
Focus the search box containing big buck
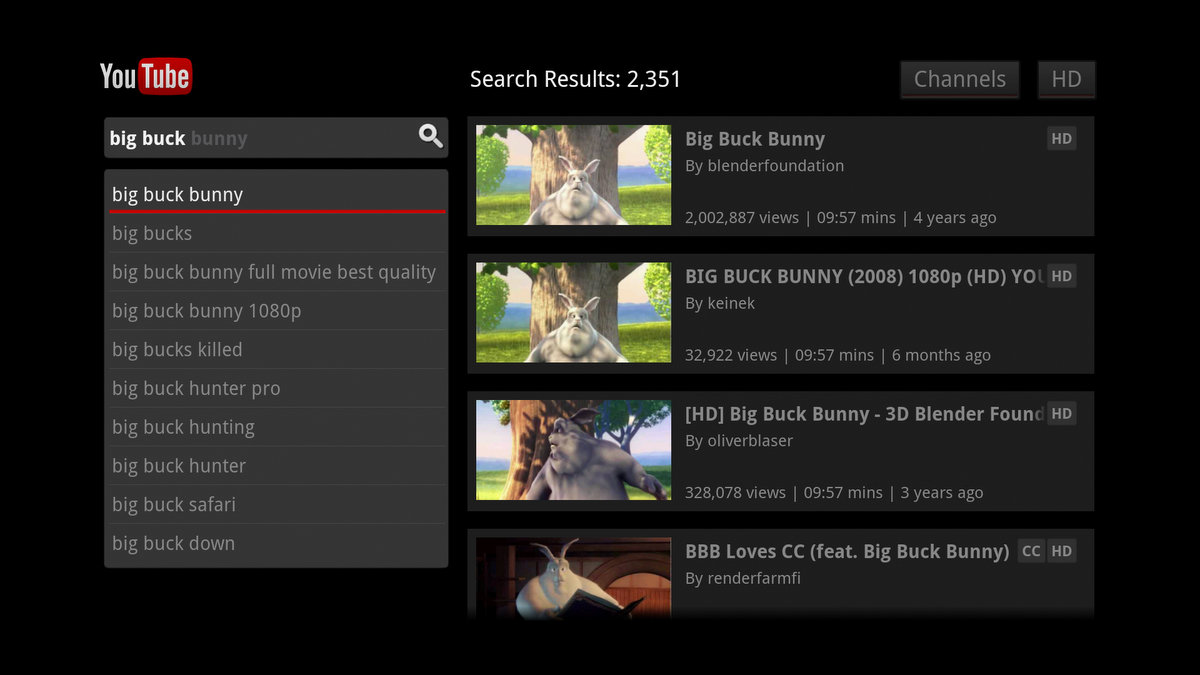tap(276, 138)
